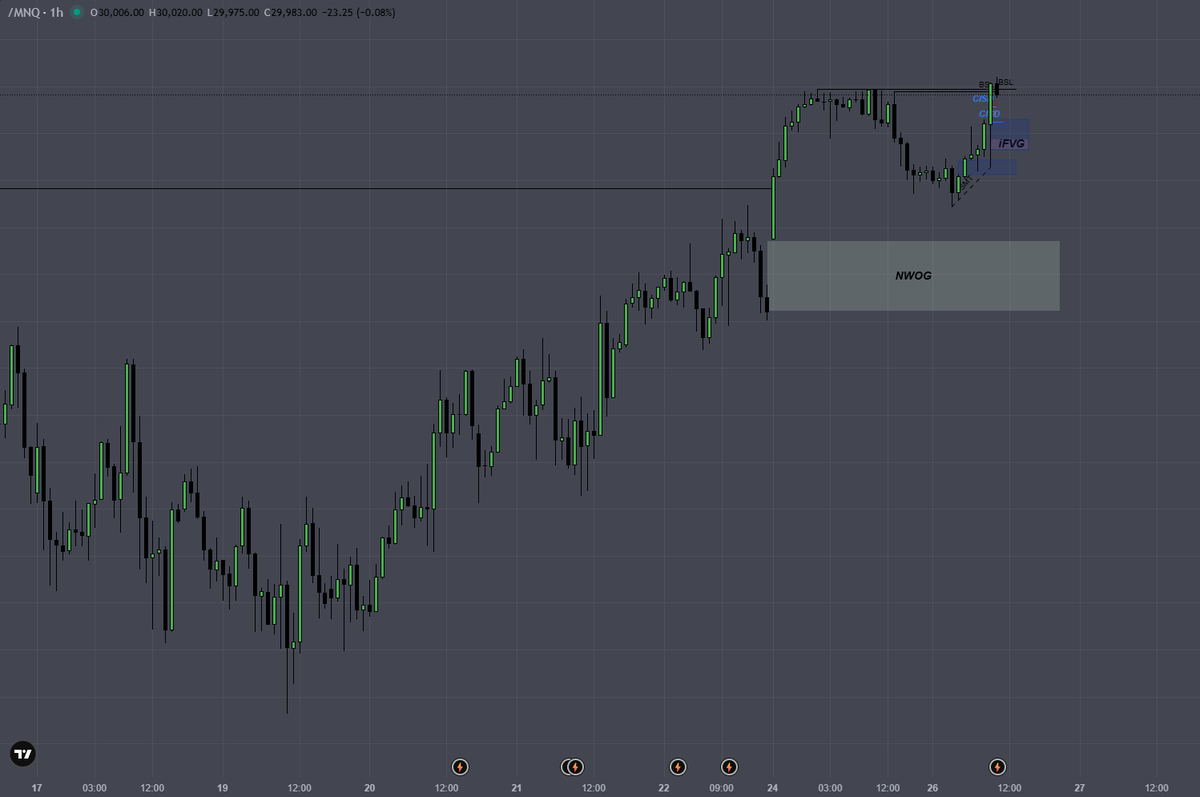Click the date label 24 on the time axis
This screenshot has width=1200, height=797.
pyautogui.click(x=773, y=788)
